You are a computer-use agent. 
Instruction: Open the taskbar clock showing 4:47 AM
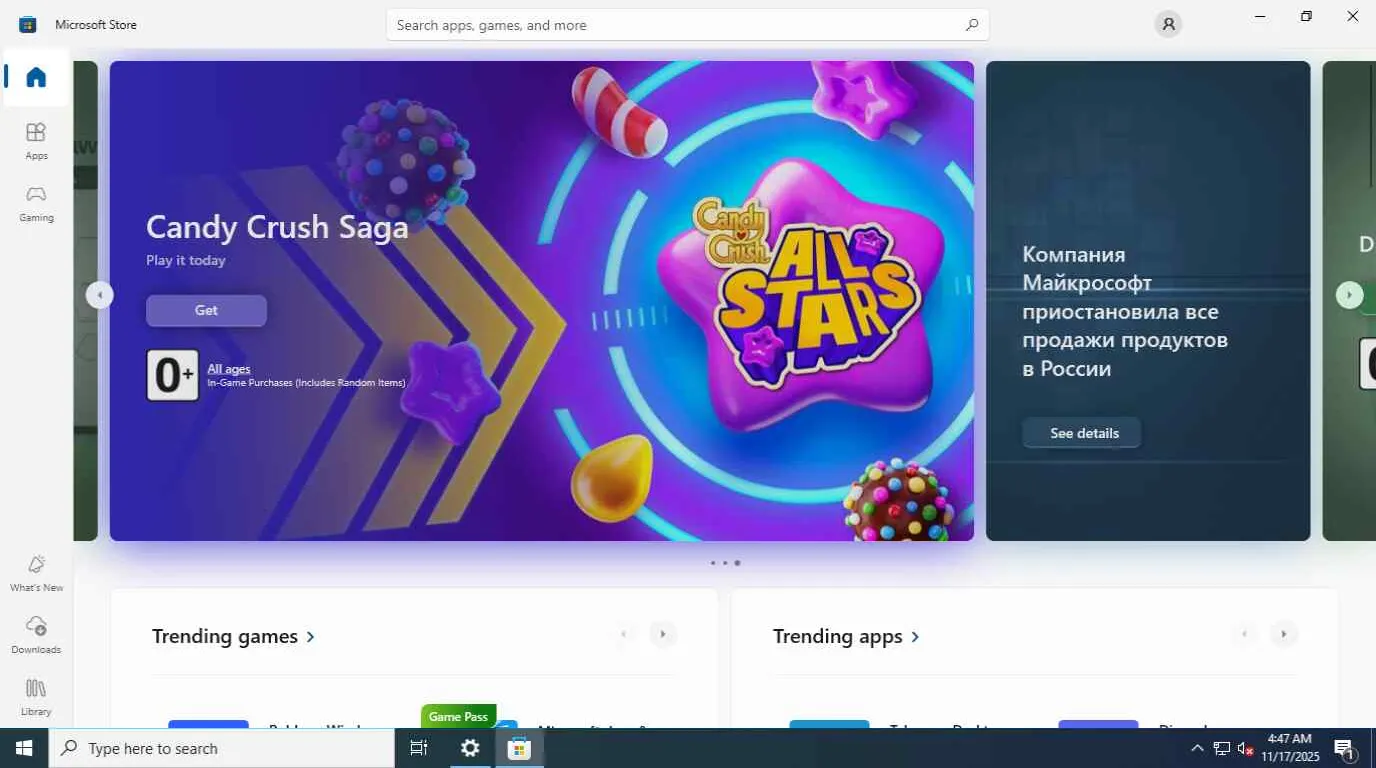tap(1290, 748)
